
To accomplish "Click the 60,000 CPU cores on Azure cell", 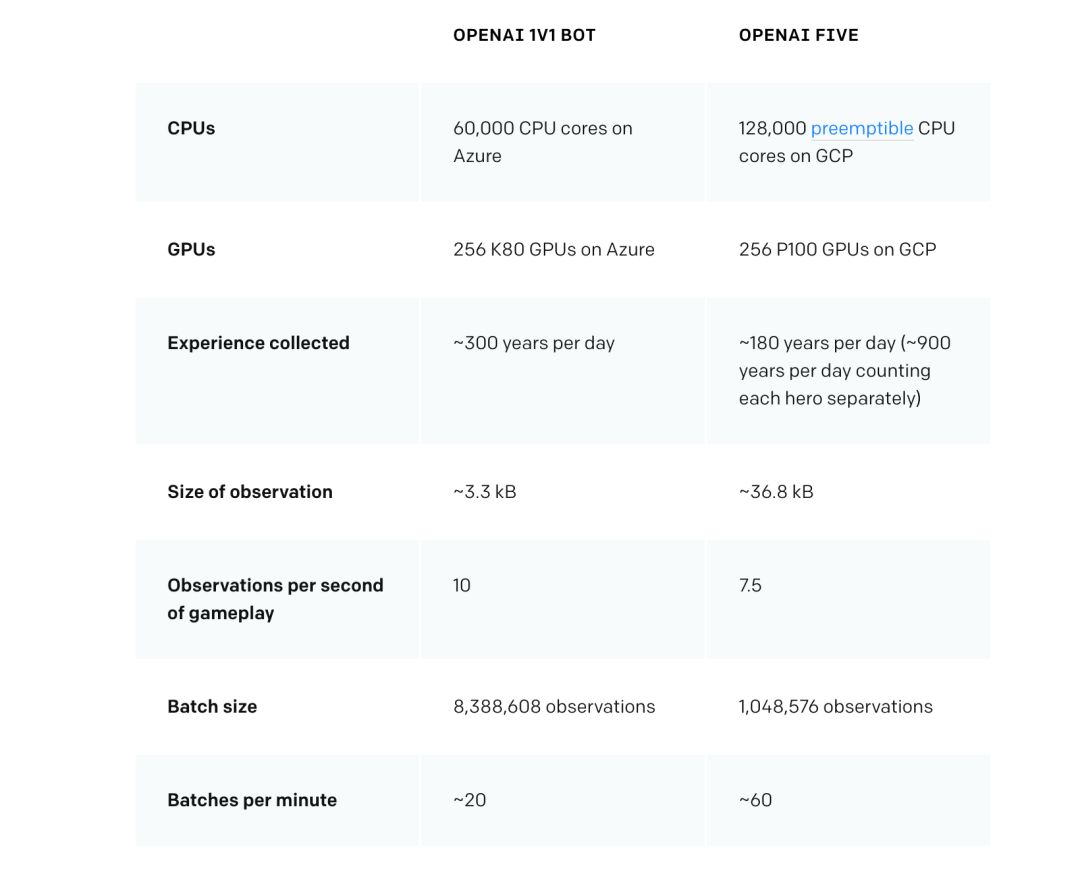I will pos(542,142).
